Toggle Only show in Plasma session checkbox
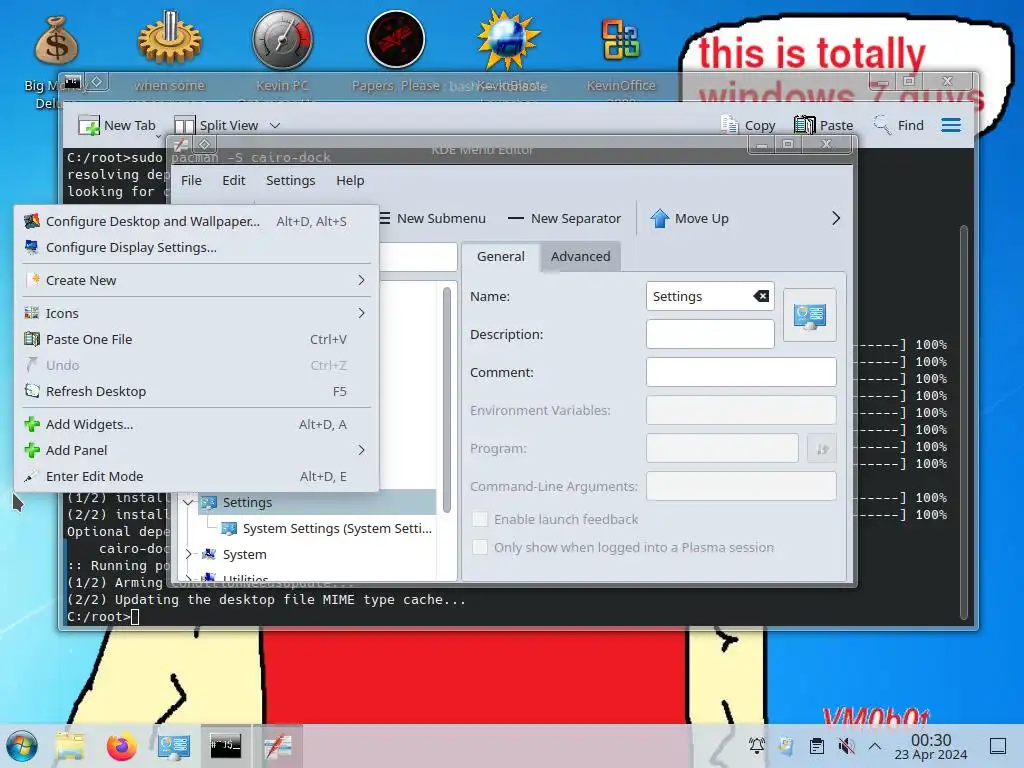Viewport: 1024px width, 768px height. [x=480, y=547]
